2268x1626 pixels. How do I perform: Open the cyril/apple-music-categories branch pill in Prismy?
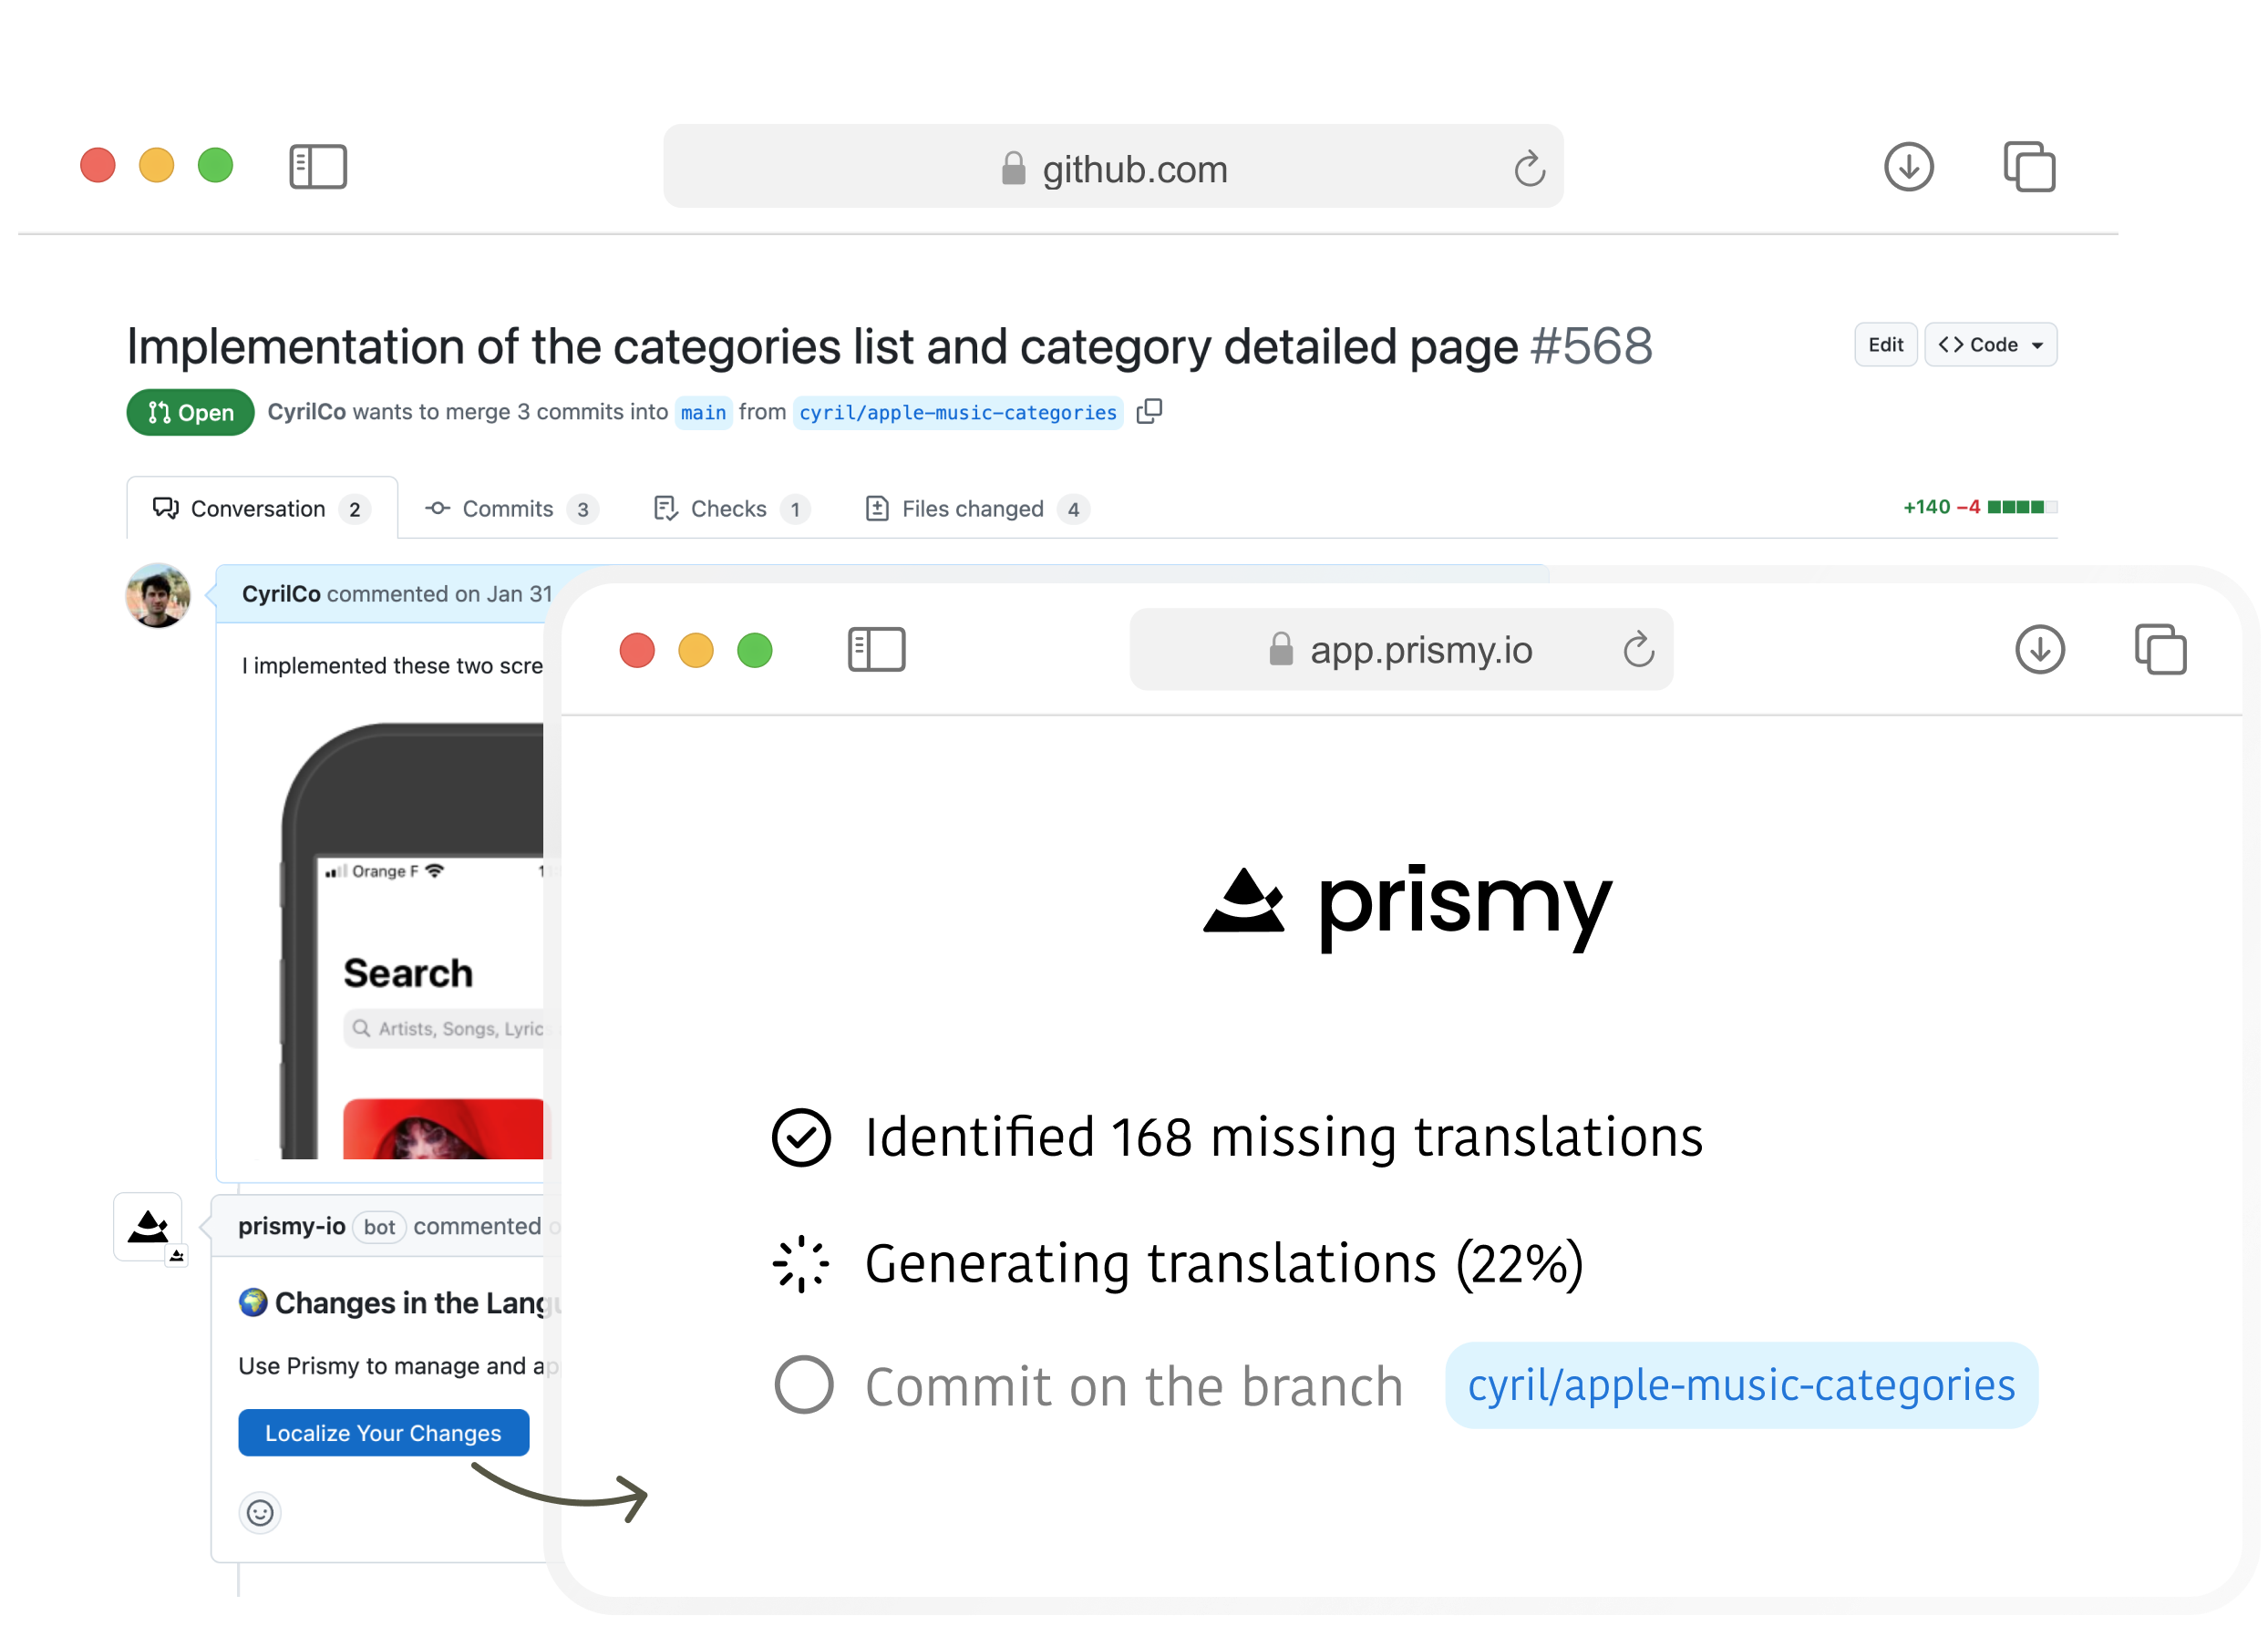point(1740,1385)
